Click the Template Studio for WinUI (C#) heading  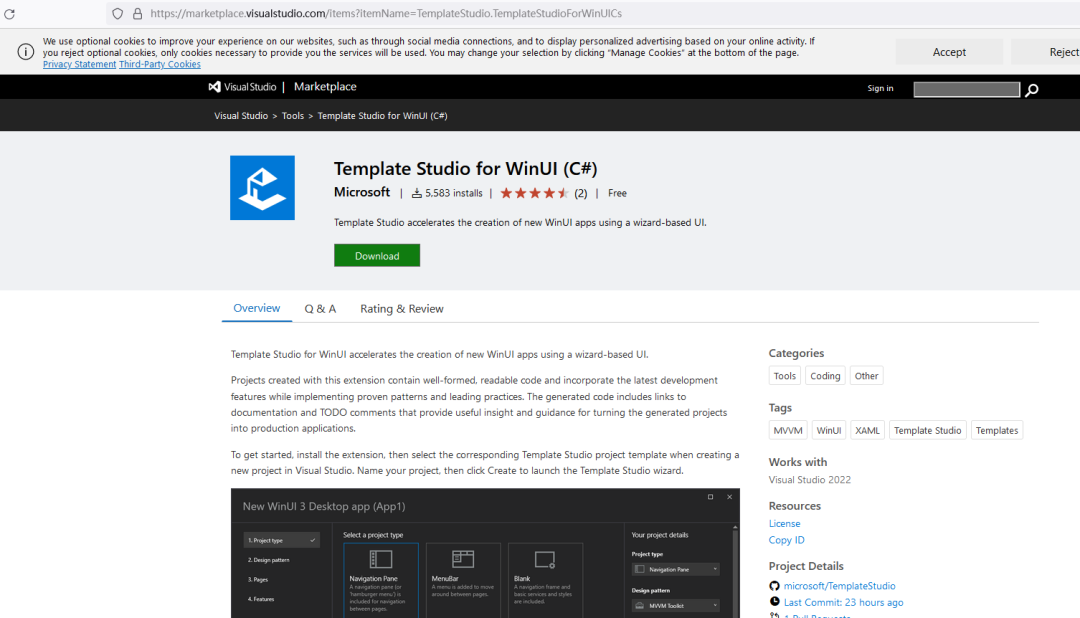point(466,169)
